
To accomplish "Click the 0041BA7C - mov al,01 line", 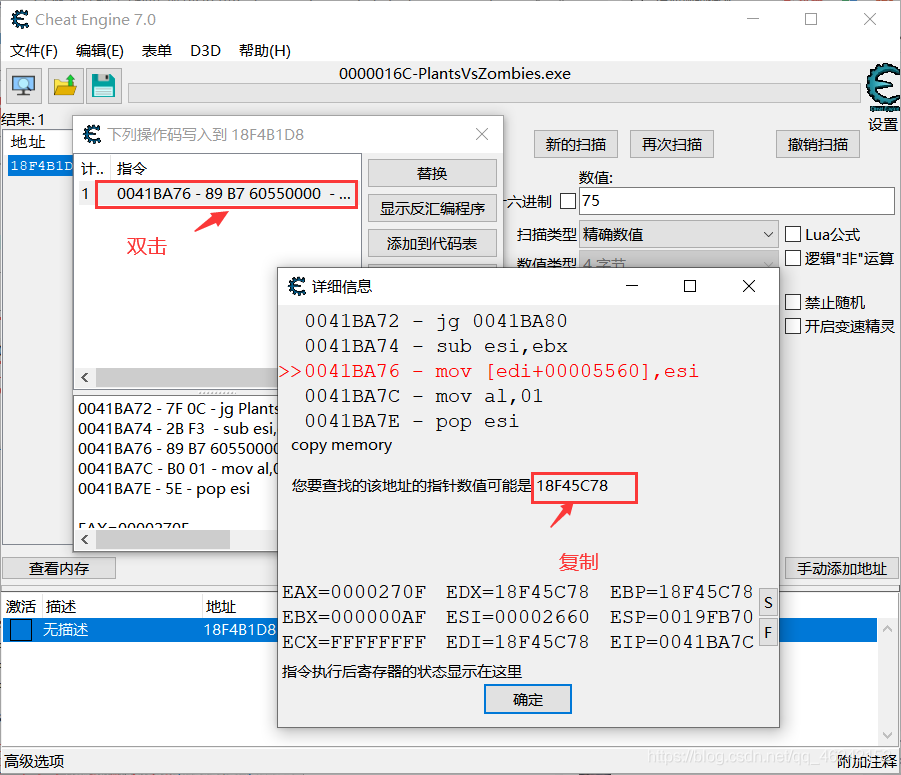I will click(424, 396).
